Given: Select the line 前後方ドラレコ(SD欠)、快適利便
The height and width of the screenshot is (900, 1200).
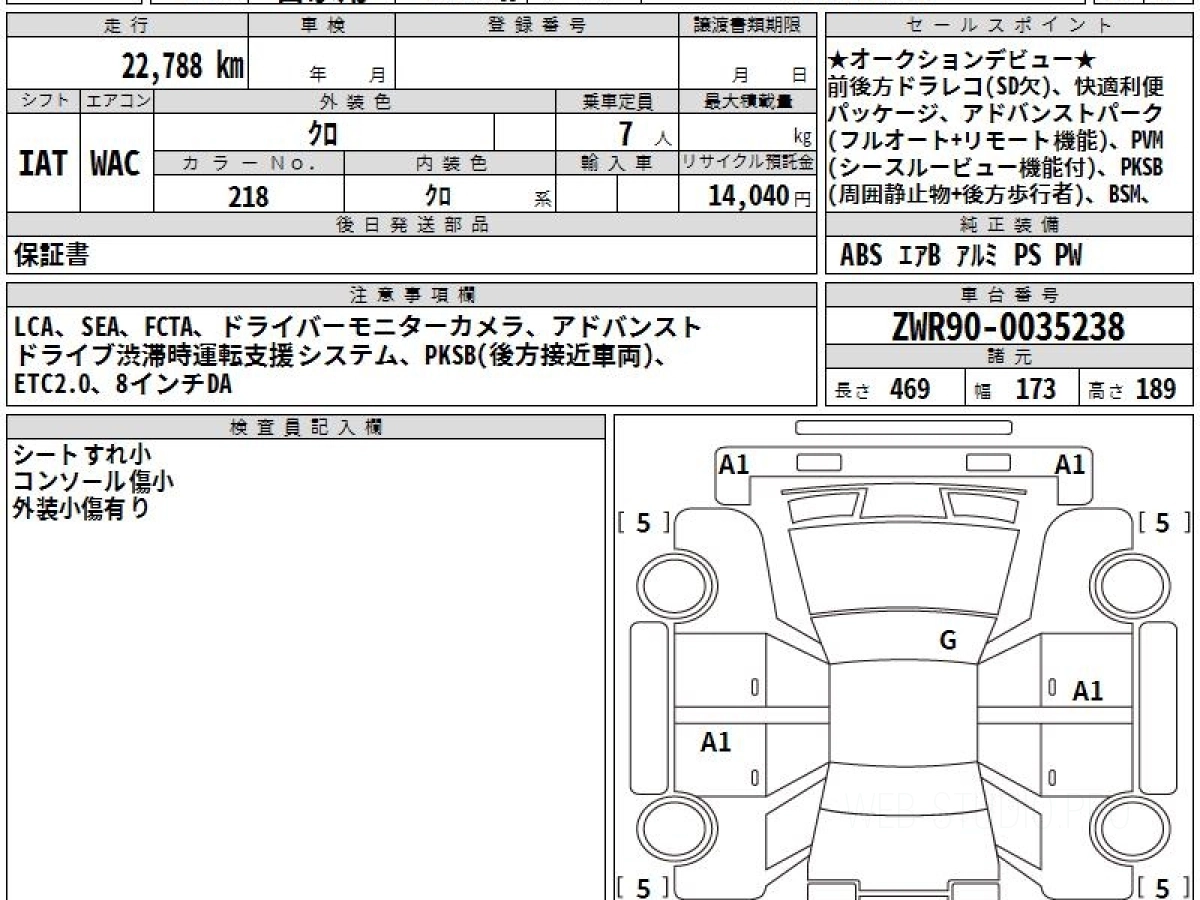Looking at the screenshot, I should [996, 87].
